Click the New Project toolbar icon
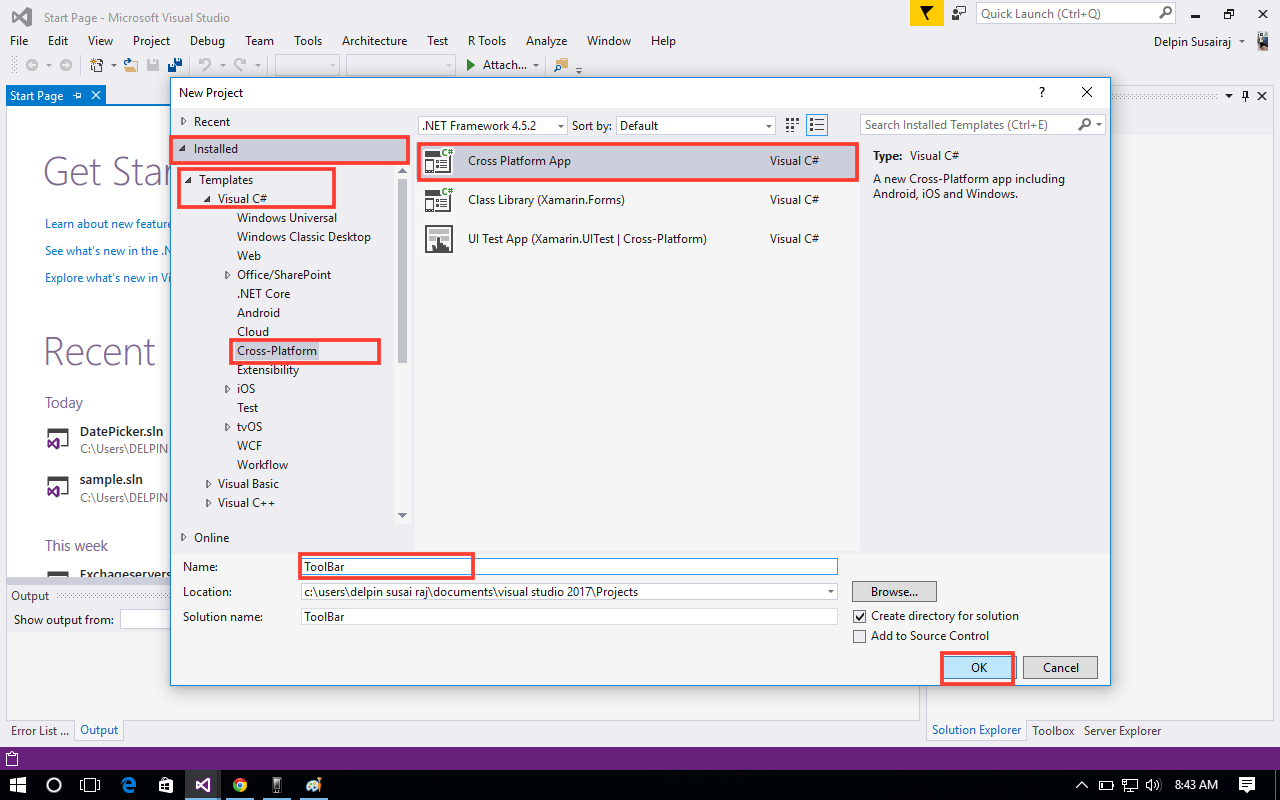The height and width of the screenshot is (800, 1280). (x=96, y=65)
